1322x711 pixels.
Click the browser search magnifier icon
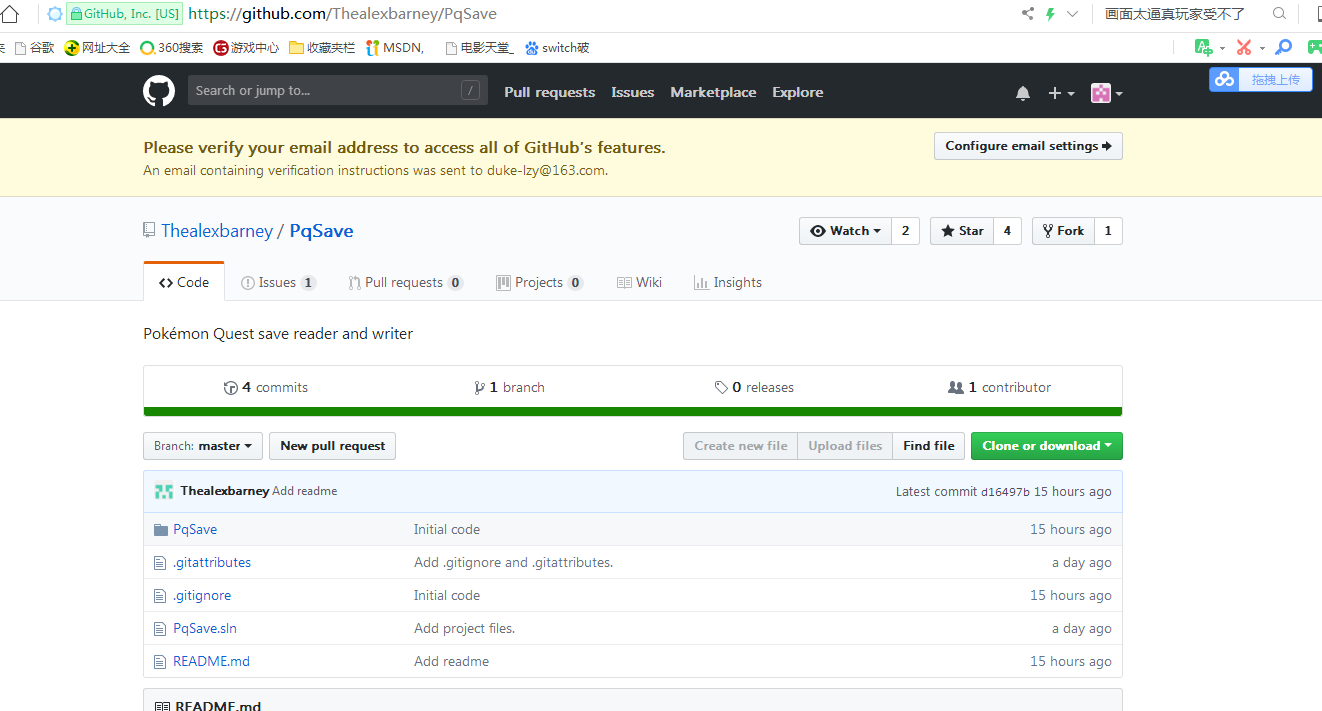[x=1279, y=14]
